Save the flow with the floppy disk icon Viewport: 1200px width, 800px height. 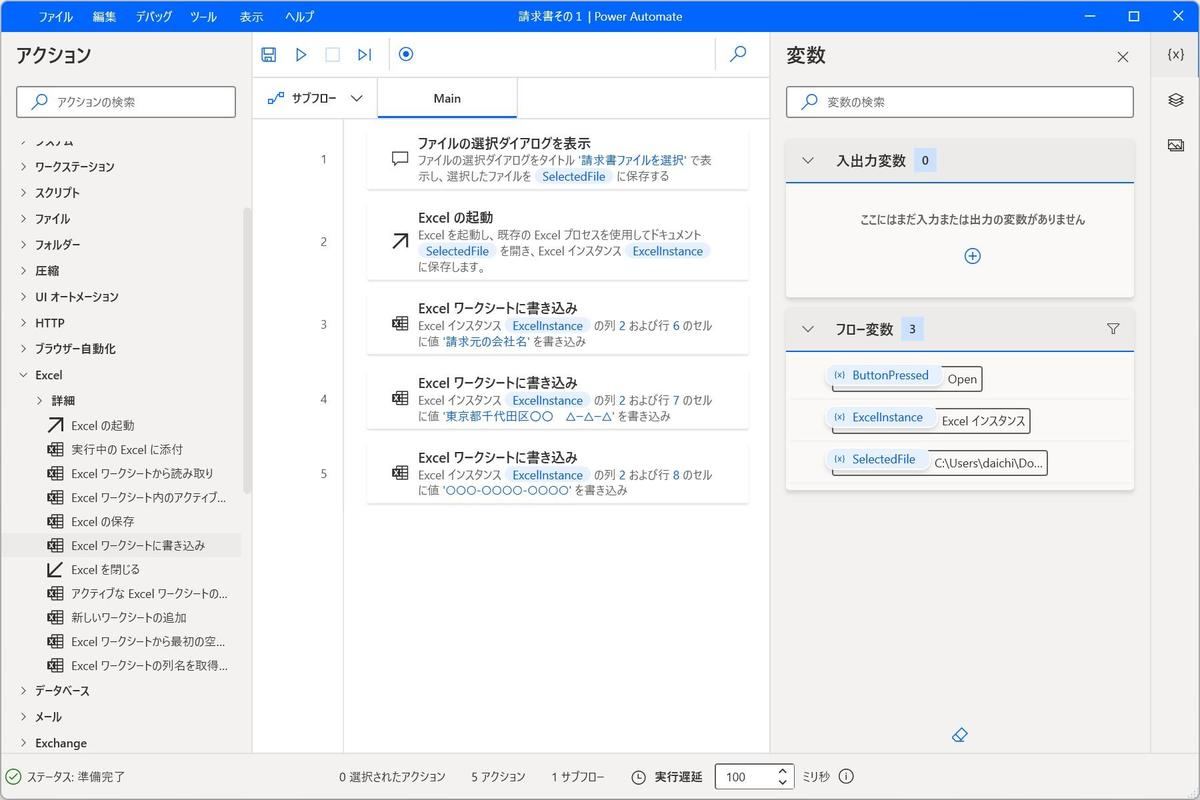click(268, 55)
